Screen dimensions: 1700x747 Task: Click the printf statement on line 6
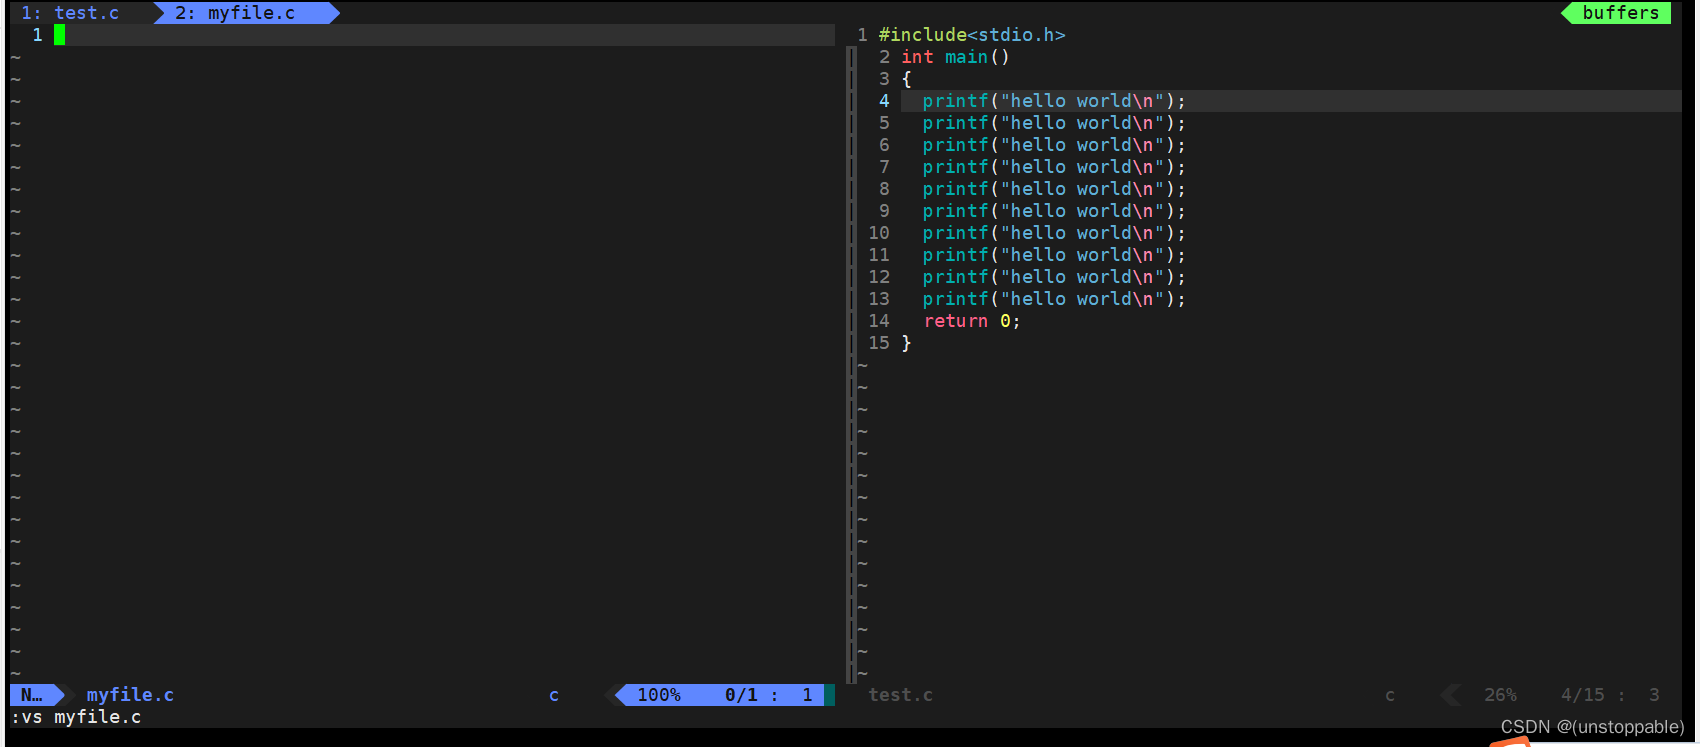[1054, 145]
